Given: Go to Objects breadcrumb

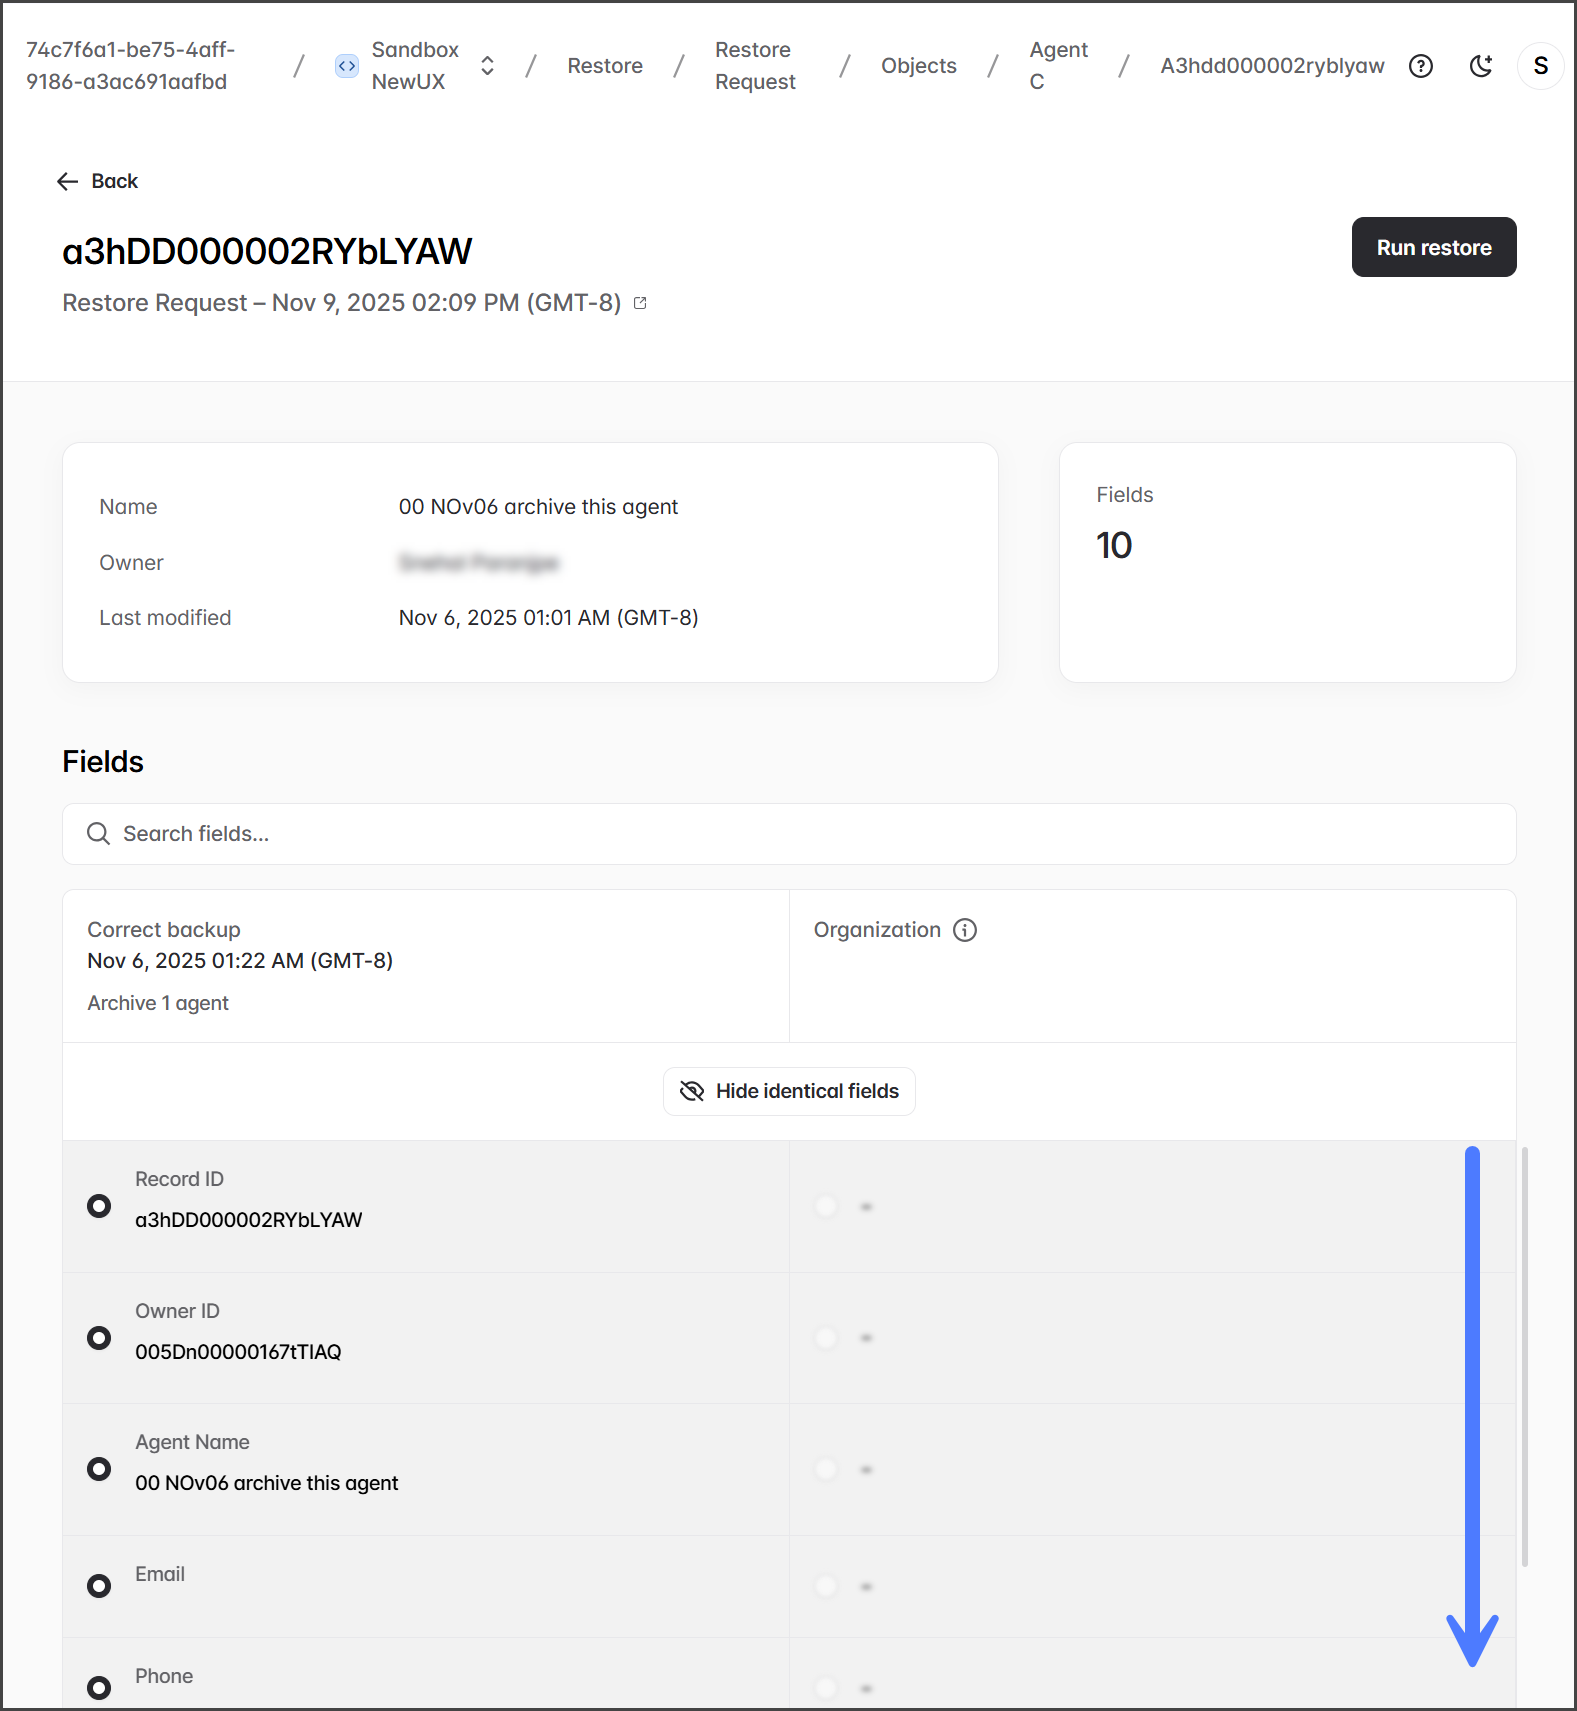Looking at the screenshot, I should pyautogui.click(x=918, y=66).
